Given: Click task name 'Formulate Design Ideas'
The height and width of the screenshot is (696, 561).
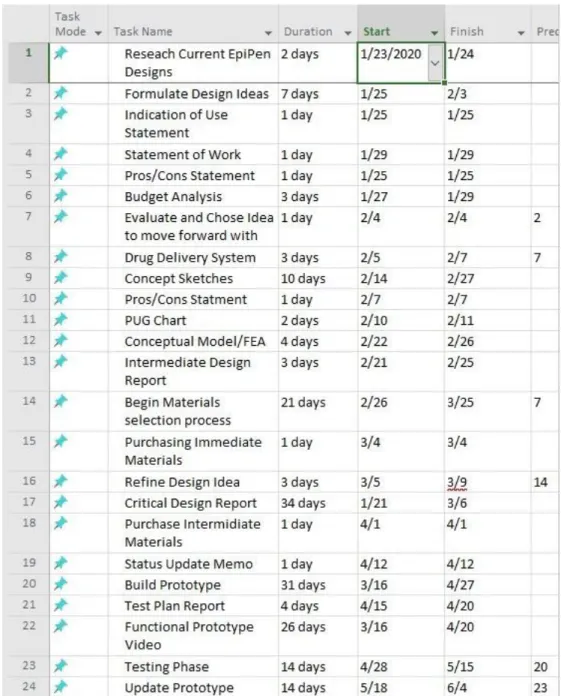Looking at the screenshot, I should (x=197, y=94).
